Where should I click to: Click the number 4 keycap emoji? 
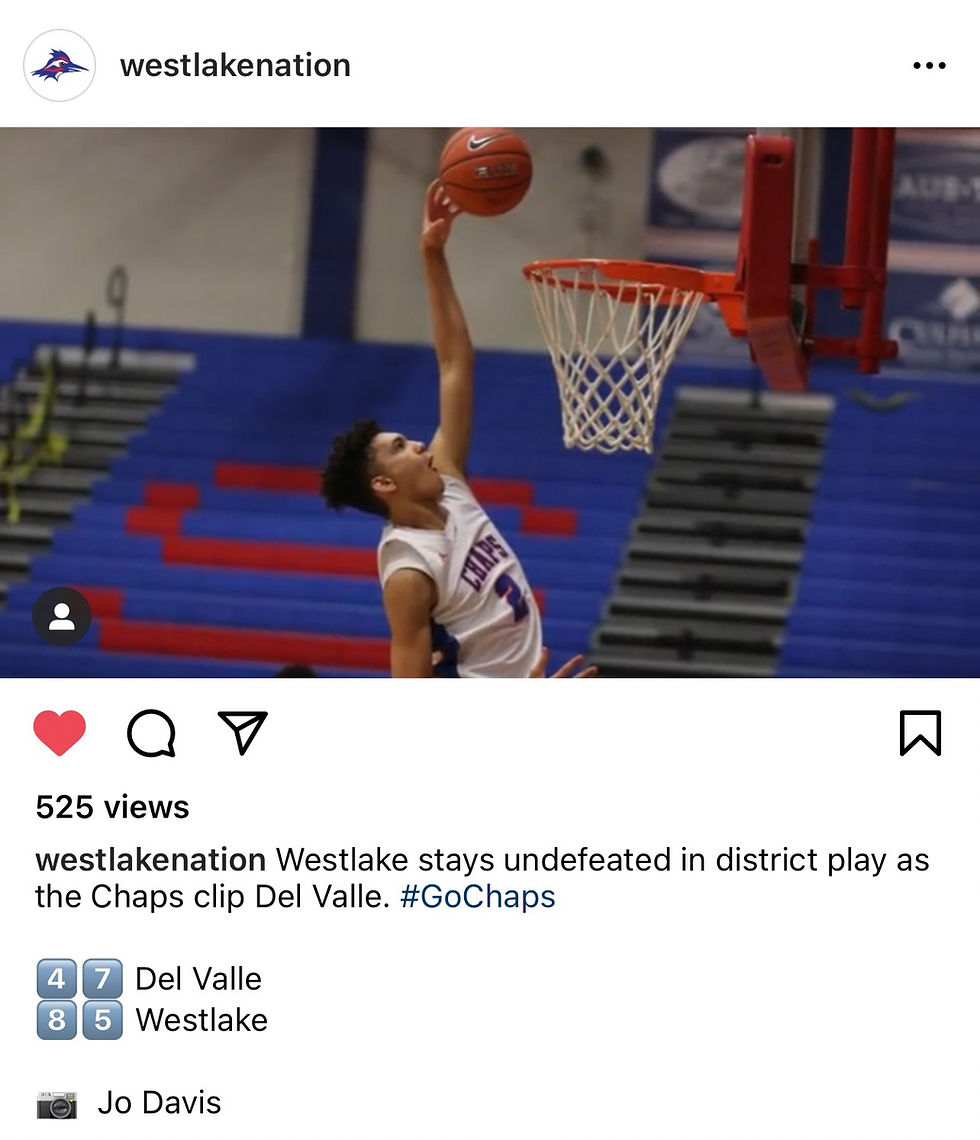pyautogui.click(x=57, y=979)
